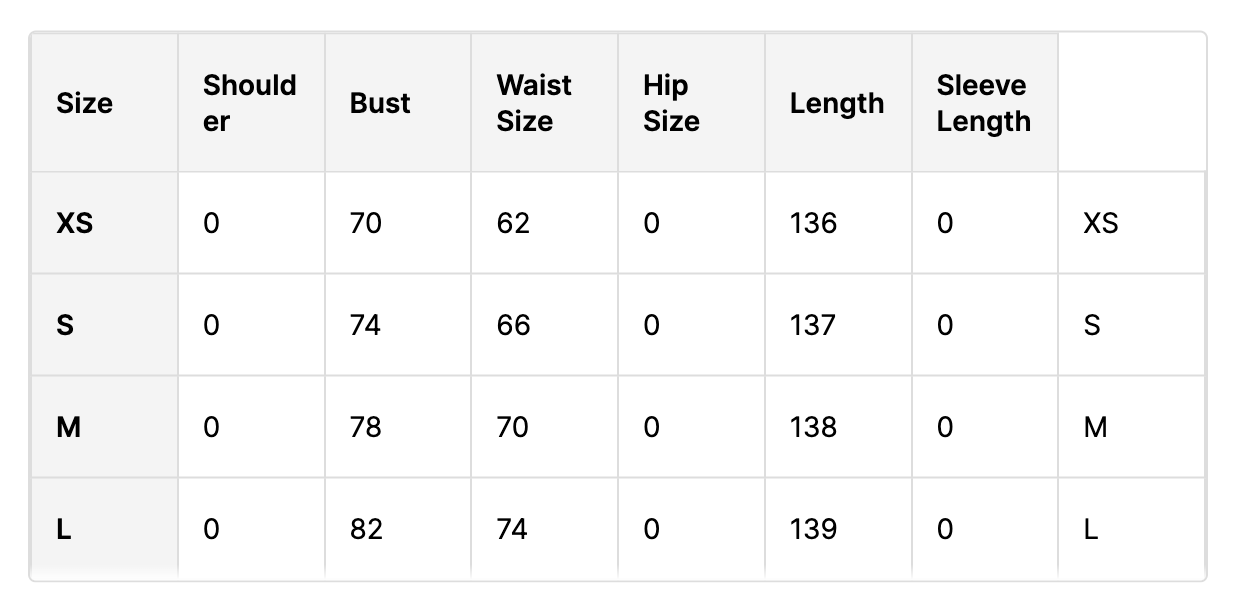Click the Size column header

click(x=104, y=103)
